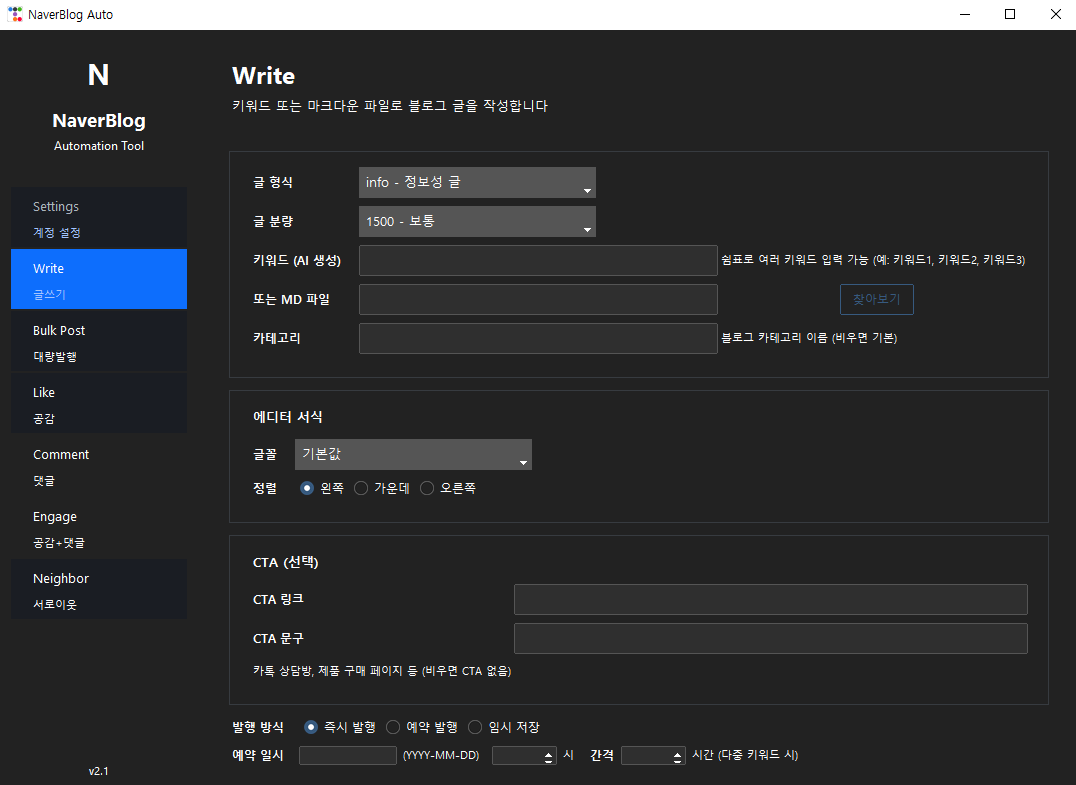Click the (YYYY-MM-DD) format hint
Screen dimensions: 1076x785
tap(441, 755)
